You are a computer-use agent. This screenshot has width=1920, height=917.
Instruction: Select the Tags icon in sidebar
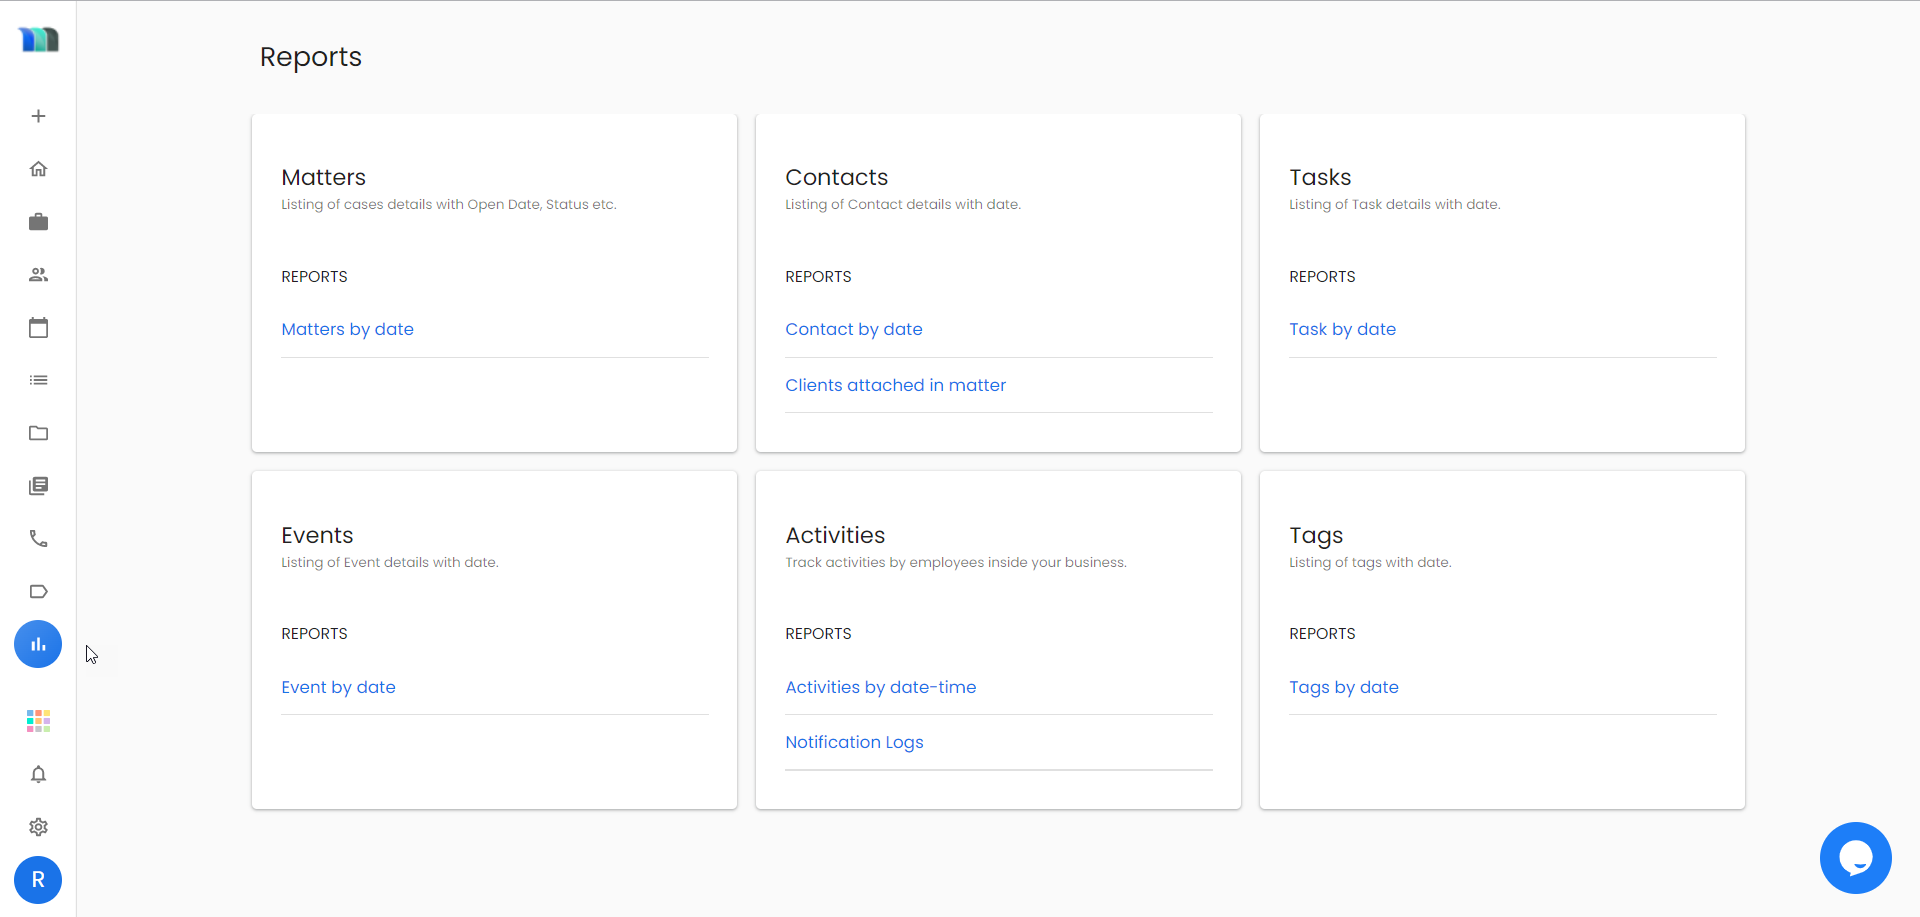38,591
